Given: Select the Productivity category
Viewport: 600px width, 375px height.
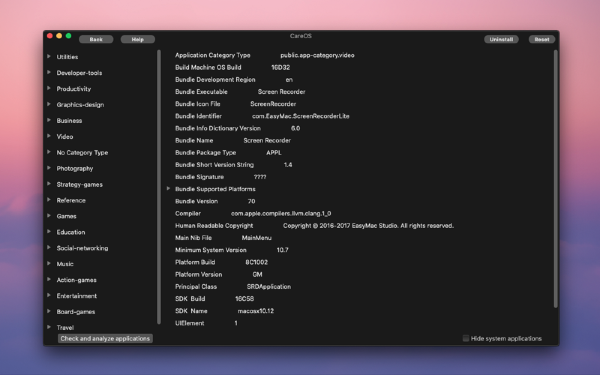Looking at the screenshot, I should (x=74, y=89).
